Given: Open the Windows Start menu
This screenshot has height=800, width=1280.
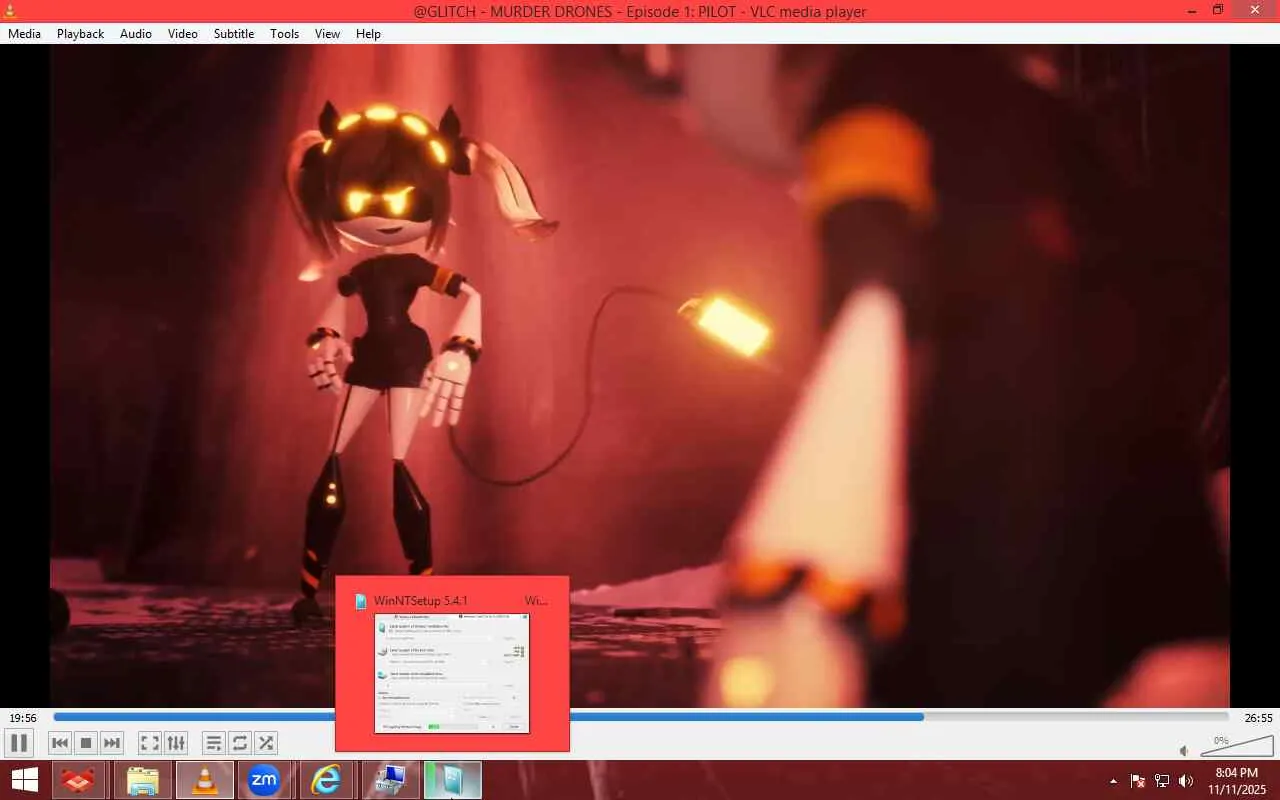Looking at the screenshot, I should pos(25,780).
